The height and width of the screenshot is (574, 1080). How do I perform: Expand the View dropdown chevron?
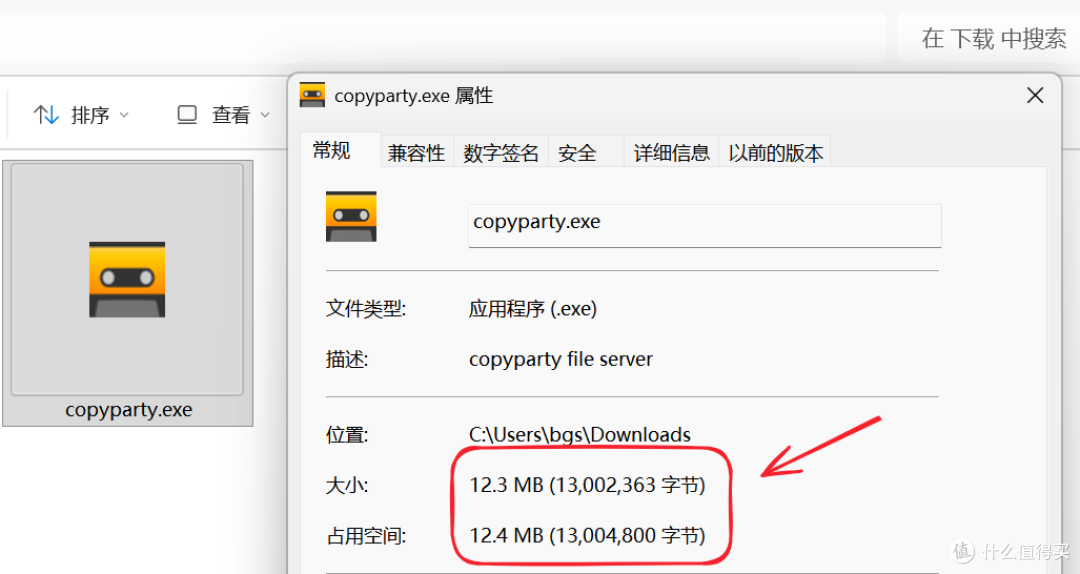tap(264, 115)
